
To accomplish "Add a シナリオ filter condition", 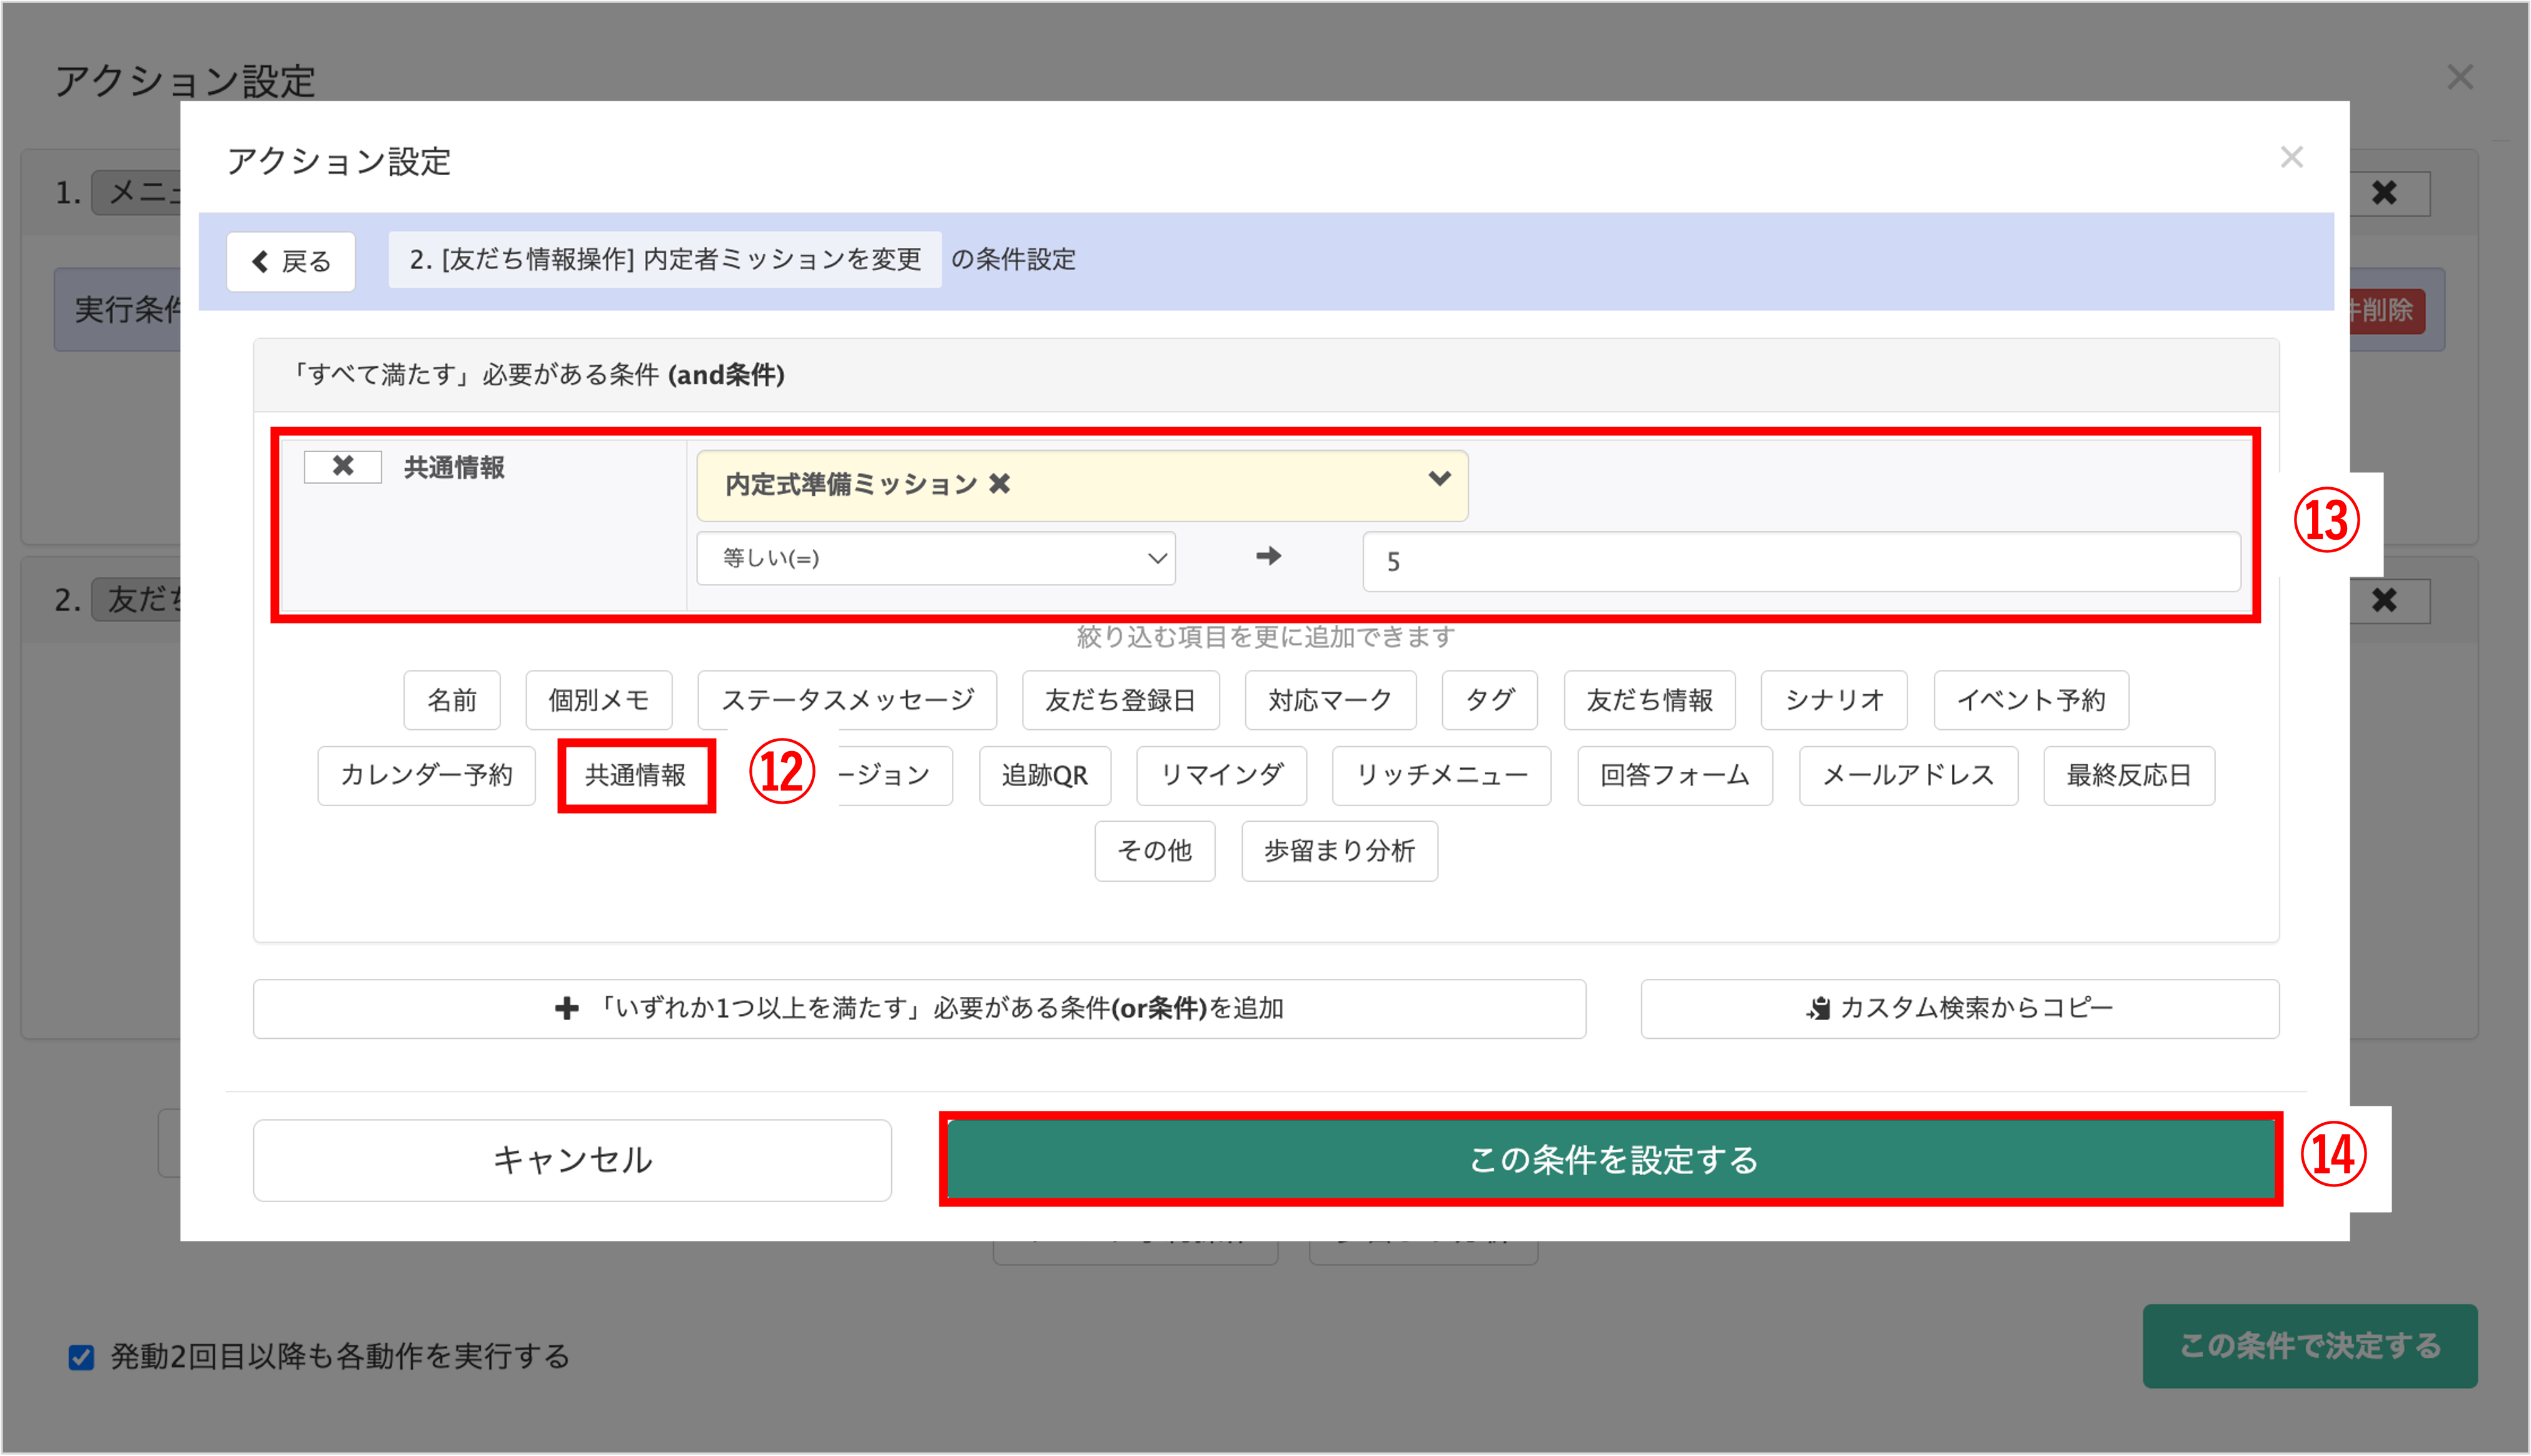I will coord(1833,700).
